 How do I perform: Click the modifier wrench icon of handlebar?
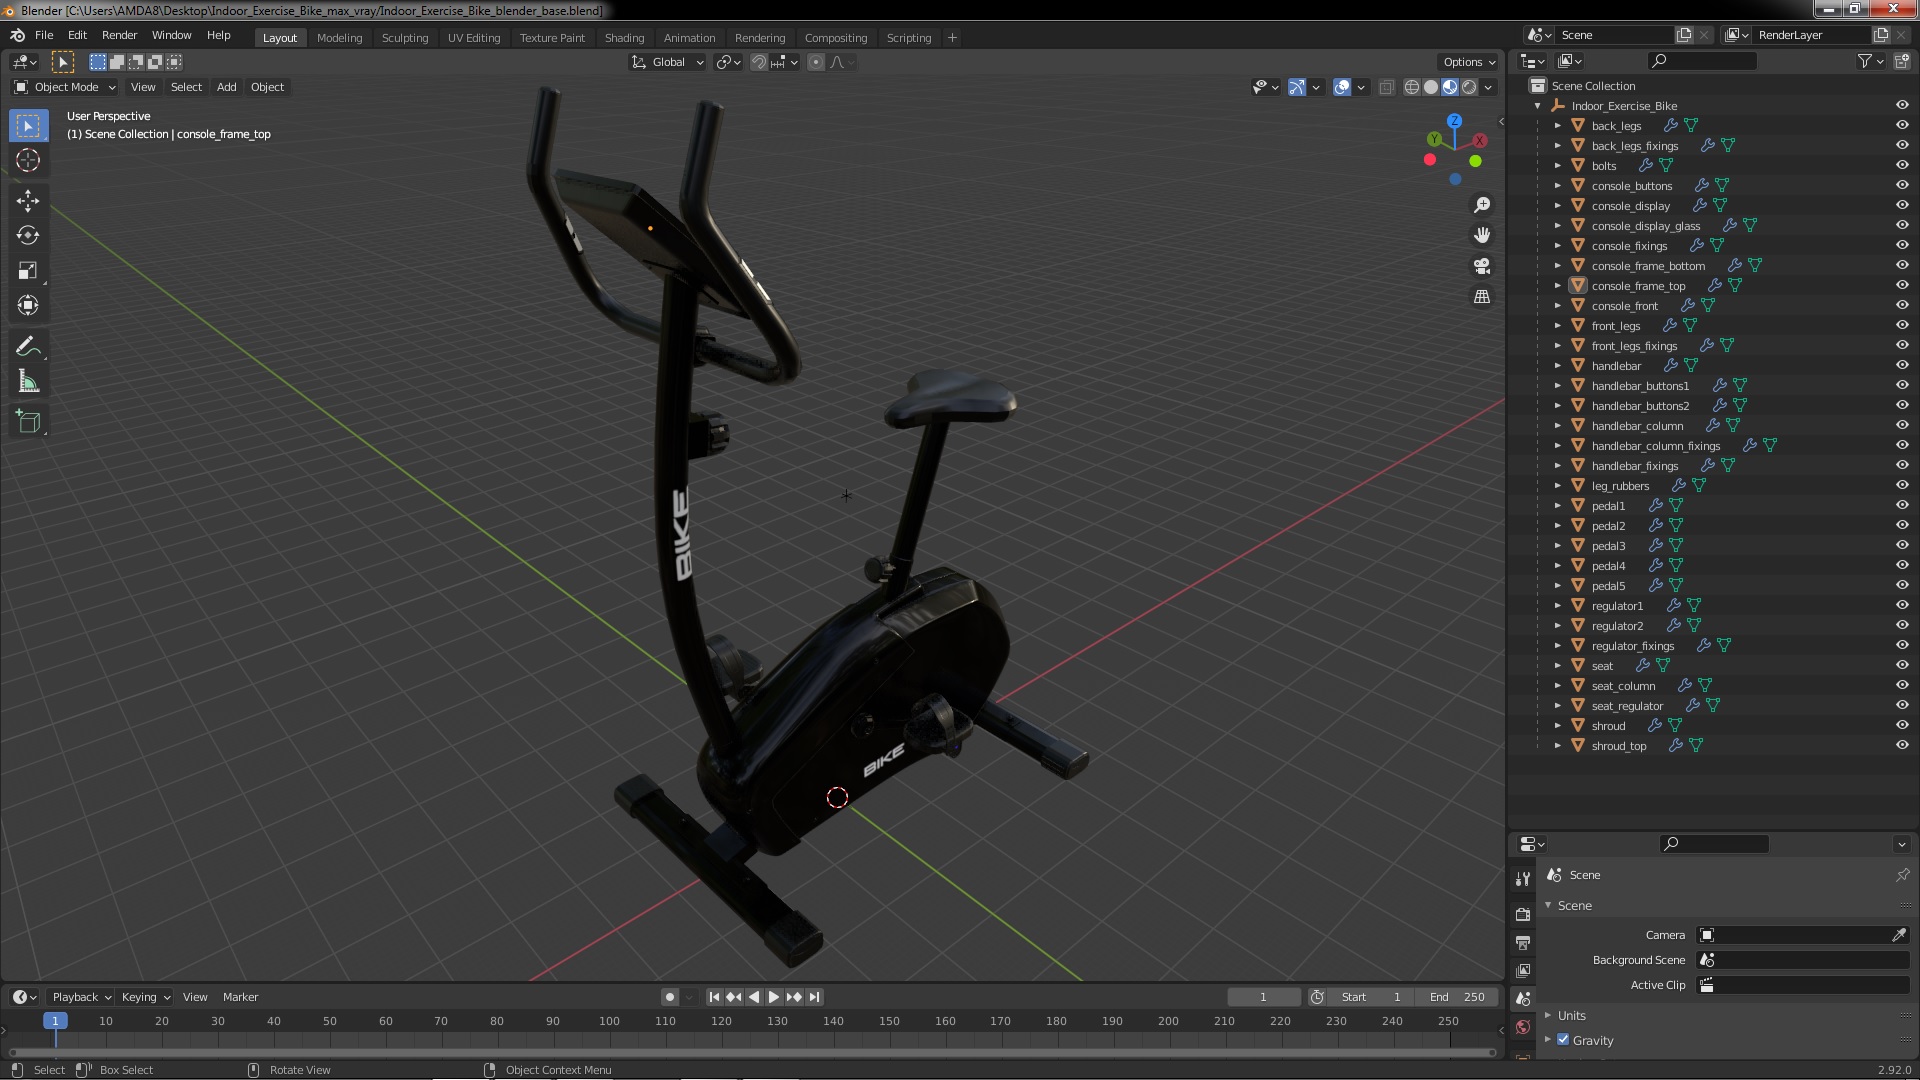(x=1670, y=366)
